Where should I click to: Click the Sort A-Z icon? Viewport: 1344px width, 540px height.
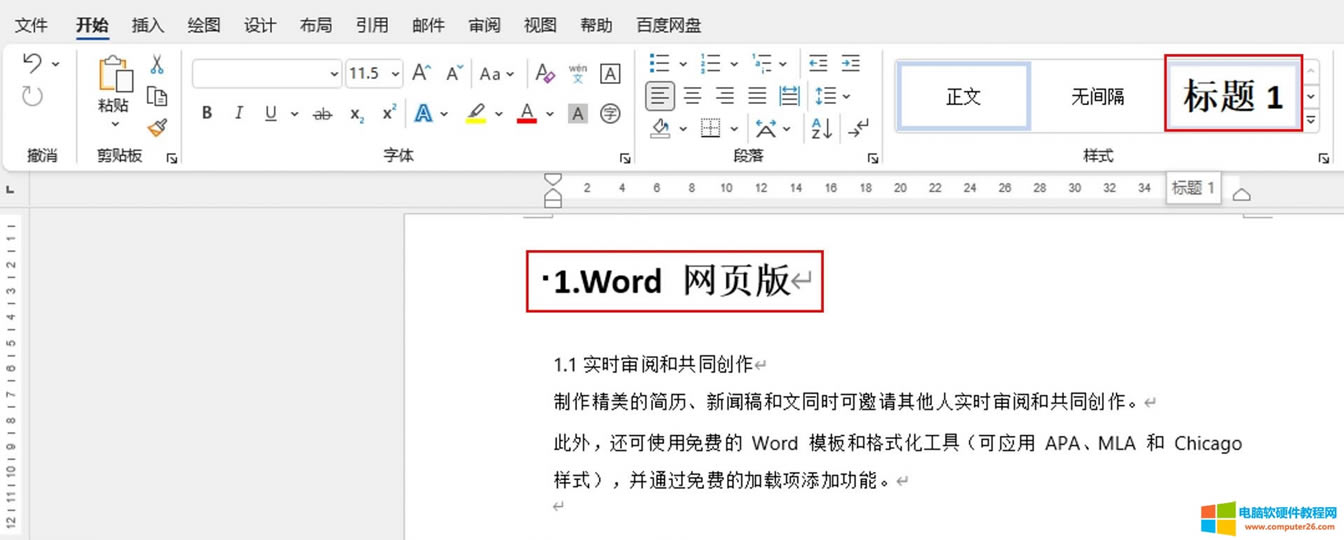tap(822, 128)
